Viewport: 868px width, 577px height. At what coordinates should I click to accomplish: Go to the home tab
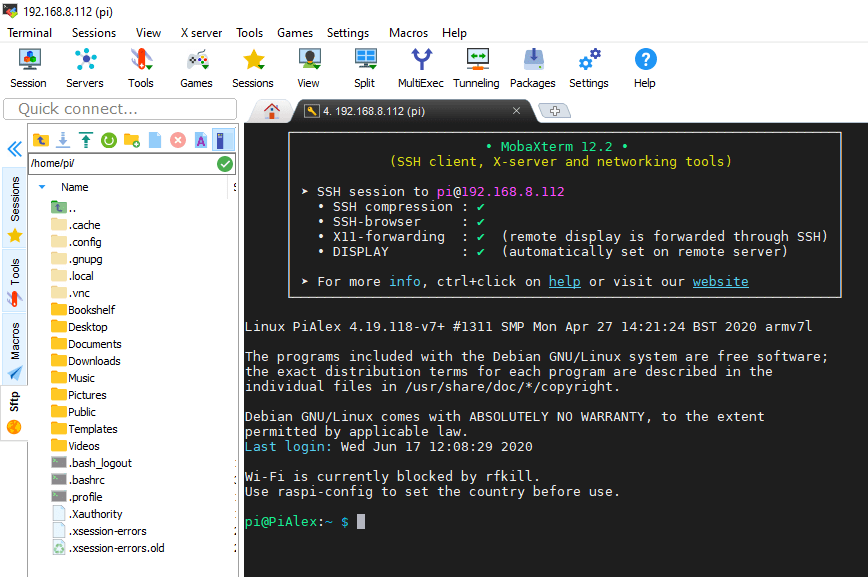(271, 111)
